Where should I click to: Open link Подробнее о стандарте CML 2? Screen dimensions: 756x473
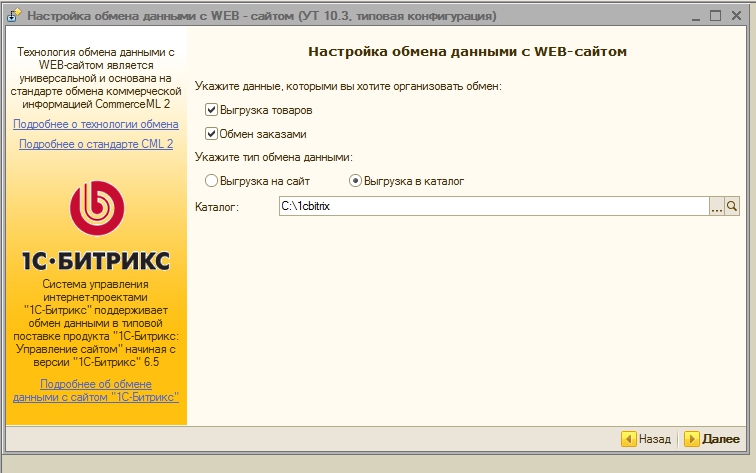click(x=96, y=144)
